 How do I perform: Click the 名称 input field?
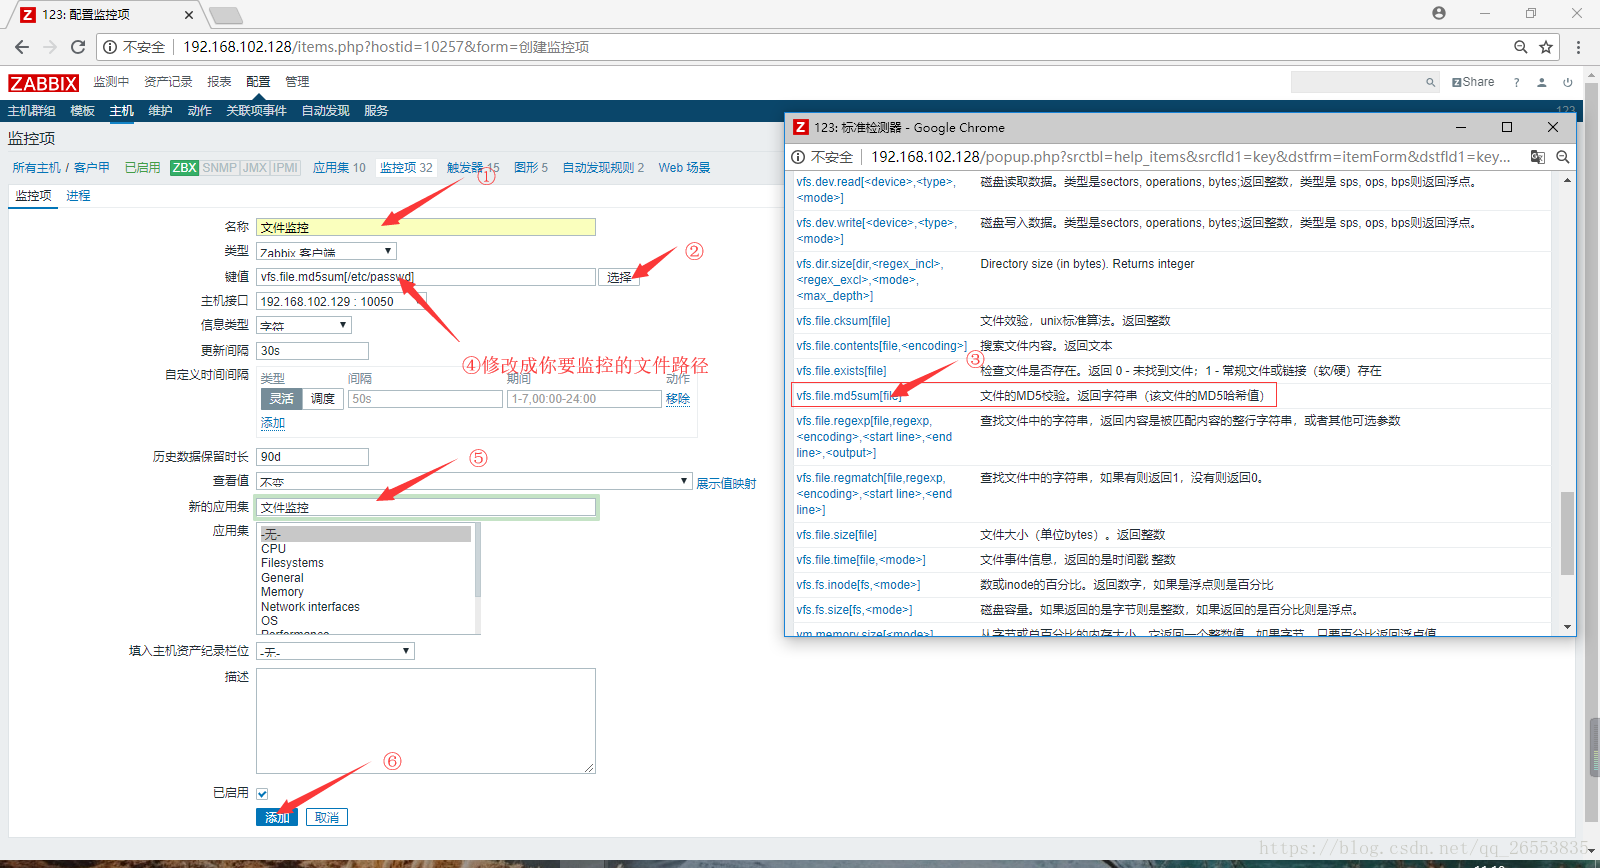426,227
